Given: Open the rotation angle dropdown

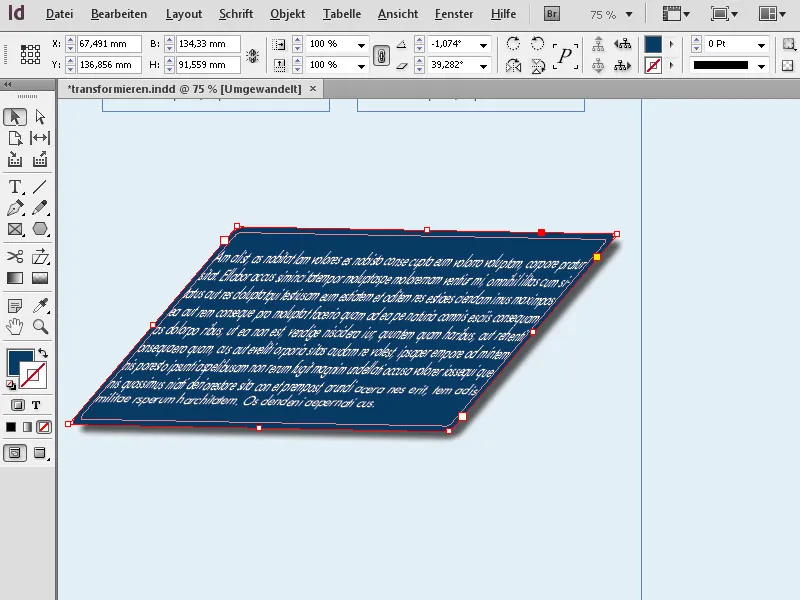Looking at the screenshot, I should coord(485,44).
